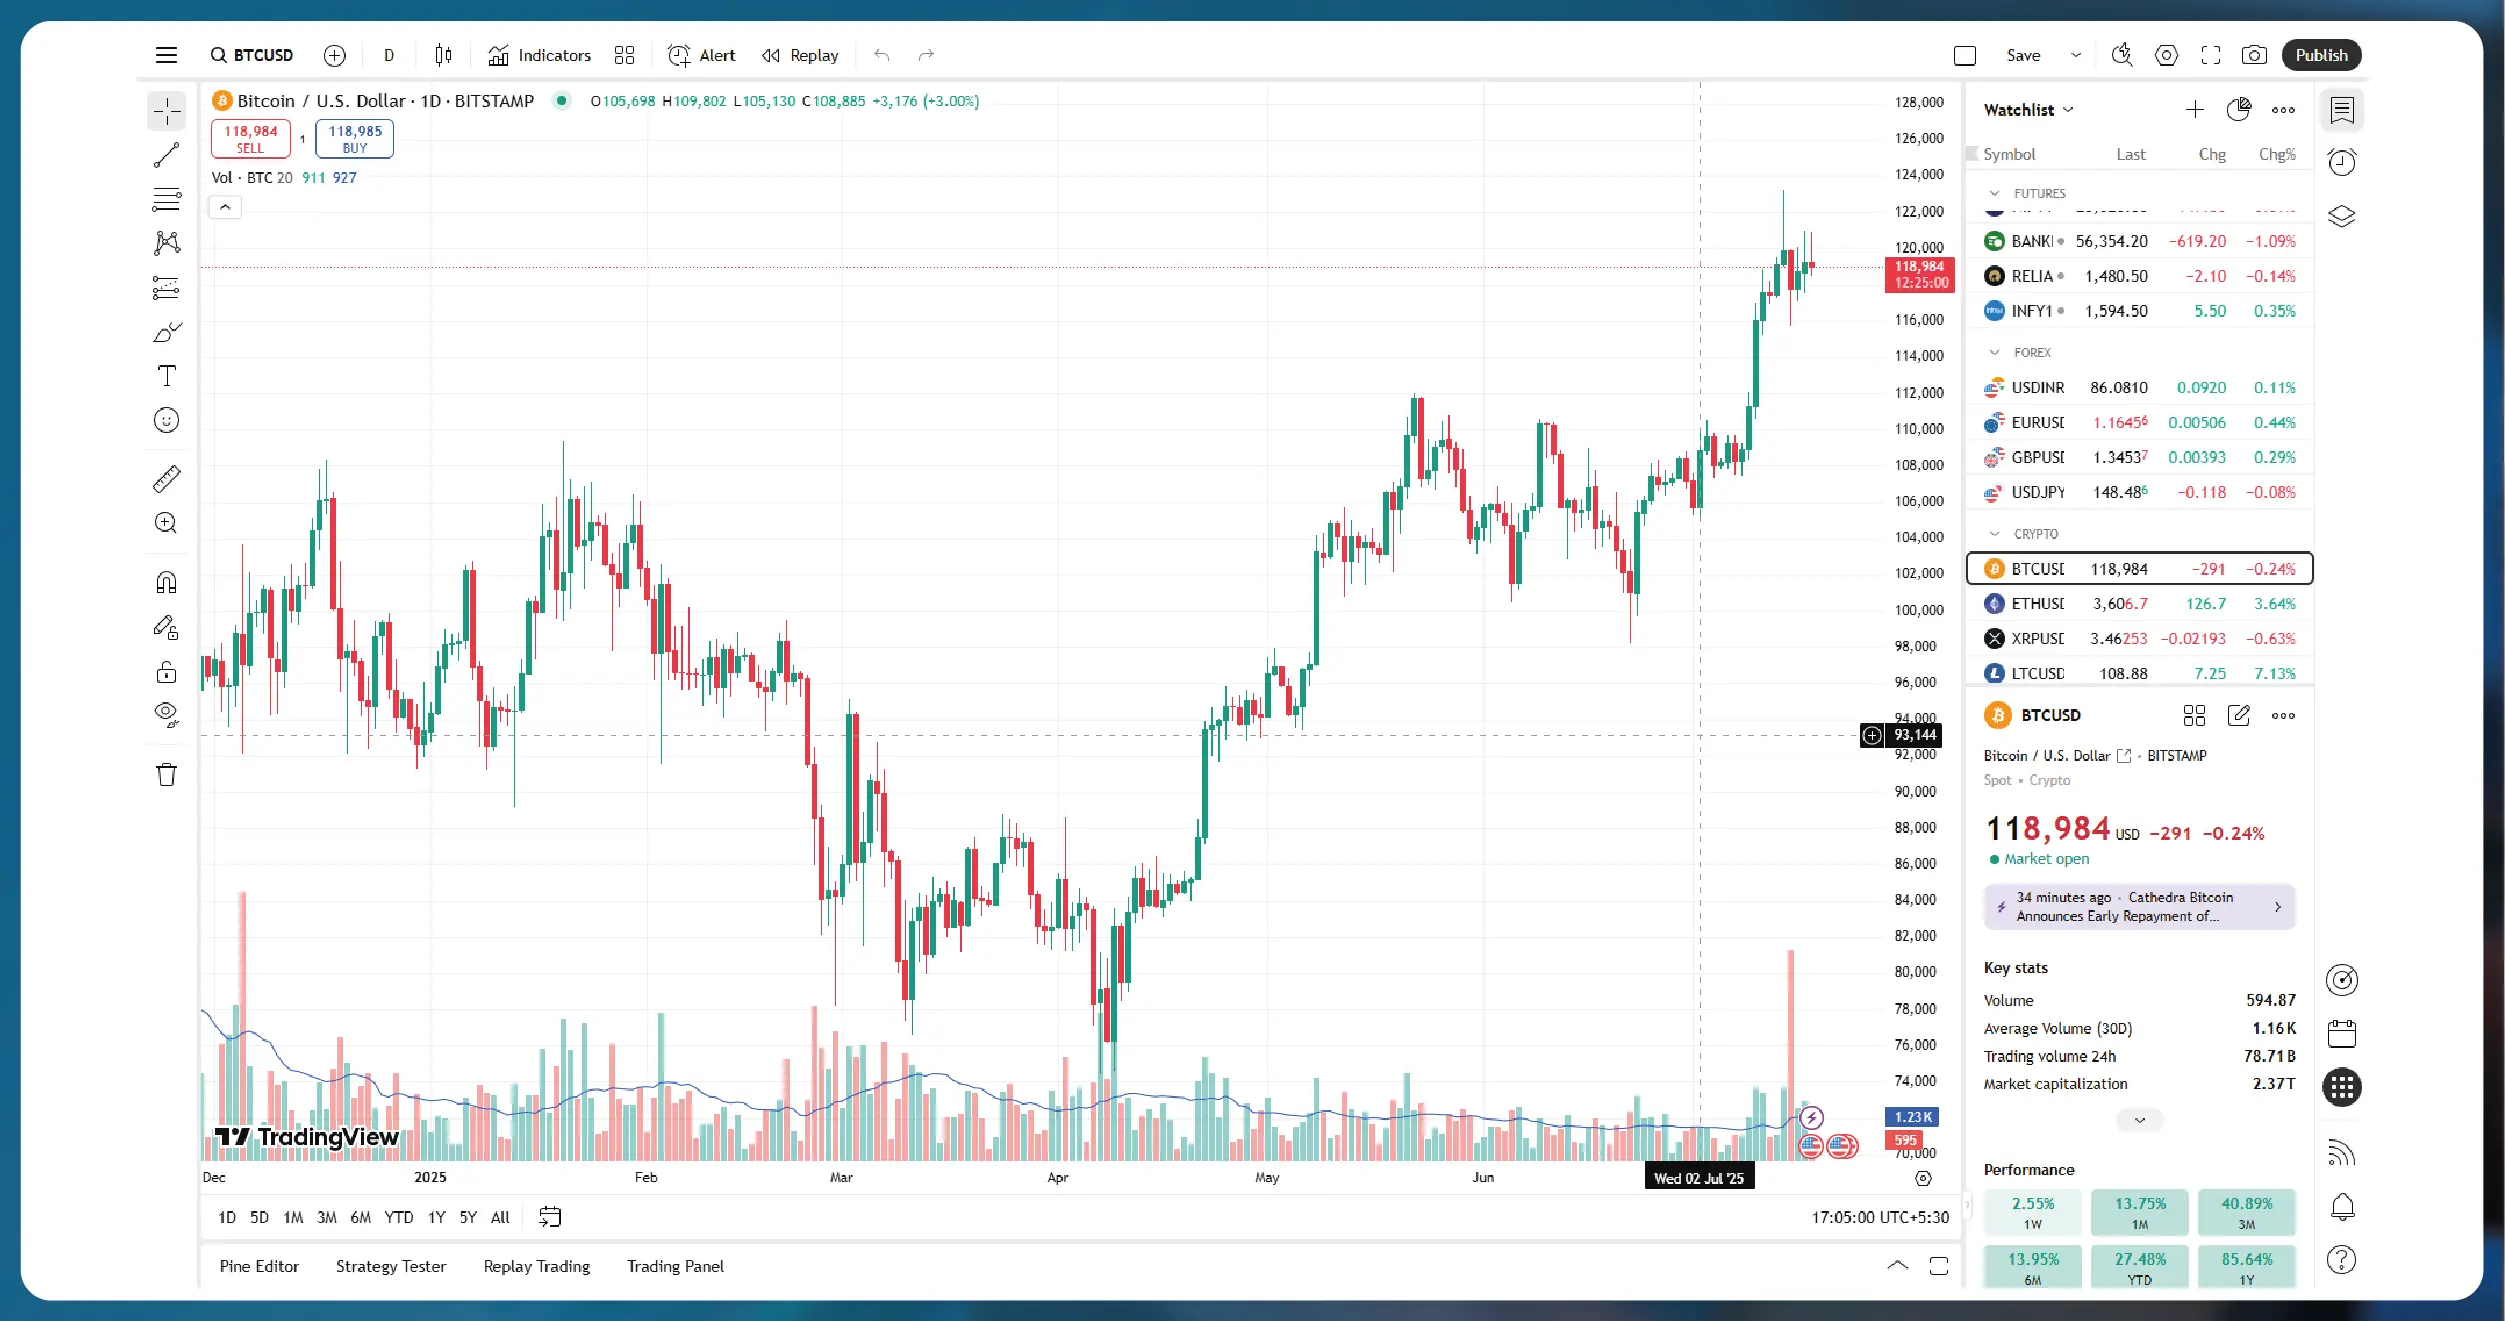Viewport: 2505px width, 1321px height.
Task: Select the trend line drawing tool
Action: 167,155
